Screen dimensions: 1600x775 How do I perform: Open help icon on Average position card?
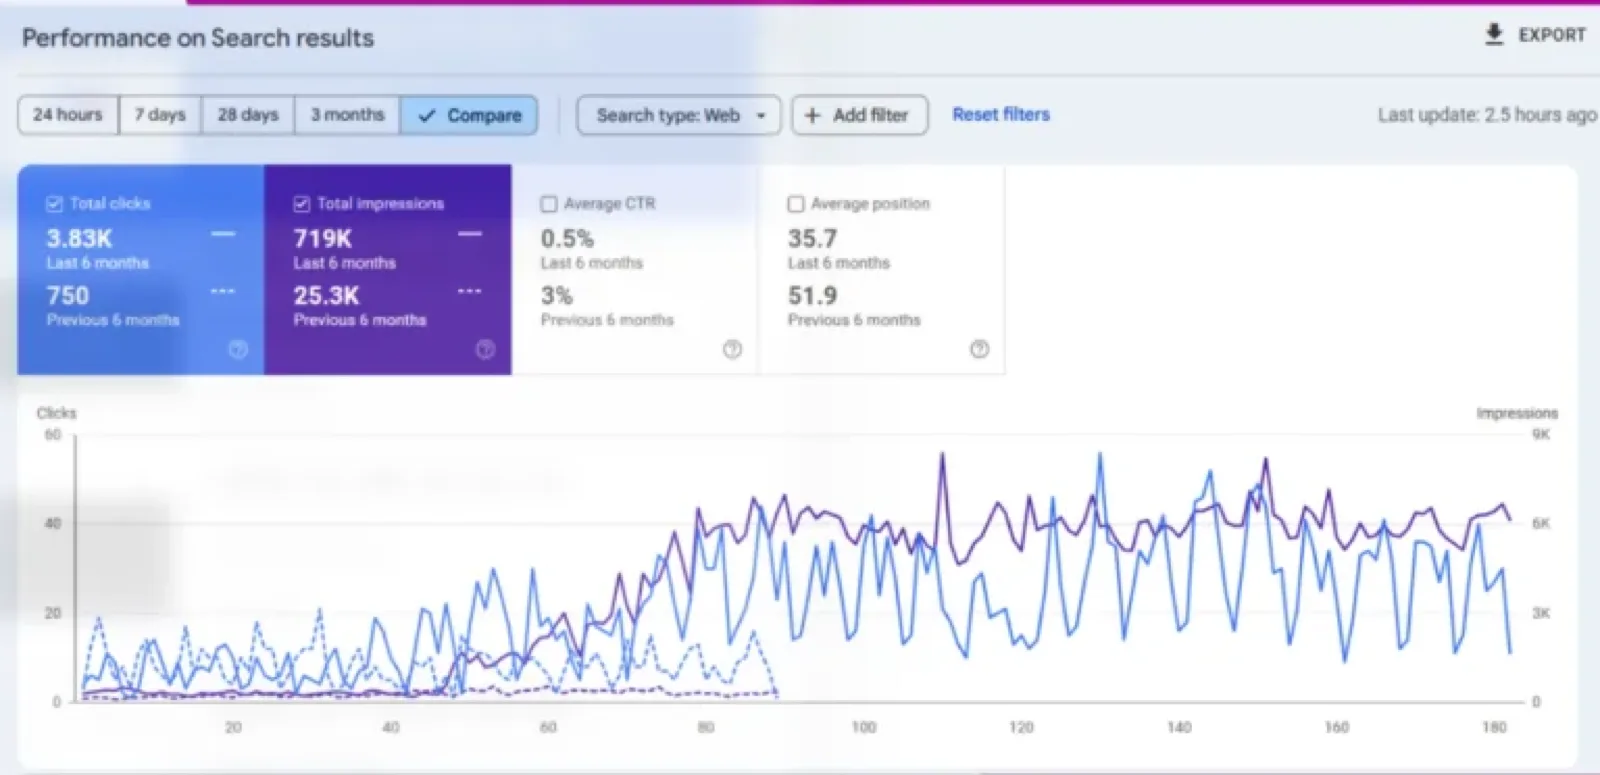979,349
